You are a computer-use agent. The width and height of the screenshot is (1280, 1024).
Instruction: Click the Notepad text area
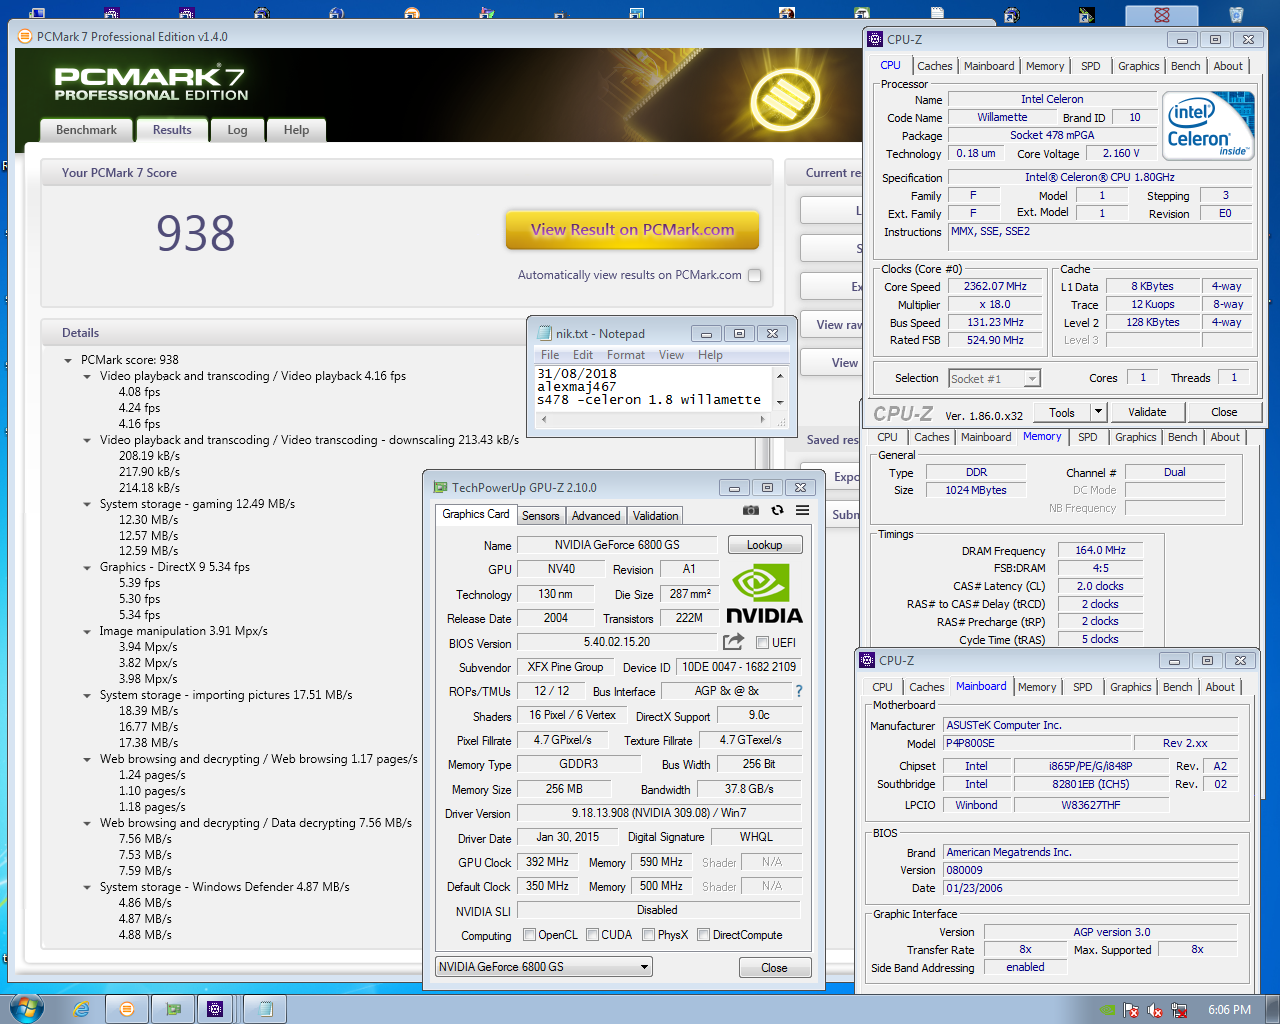click(x=654, y=388)
